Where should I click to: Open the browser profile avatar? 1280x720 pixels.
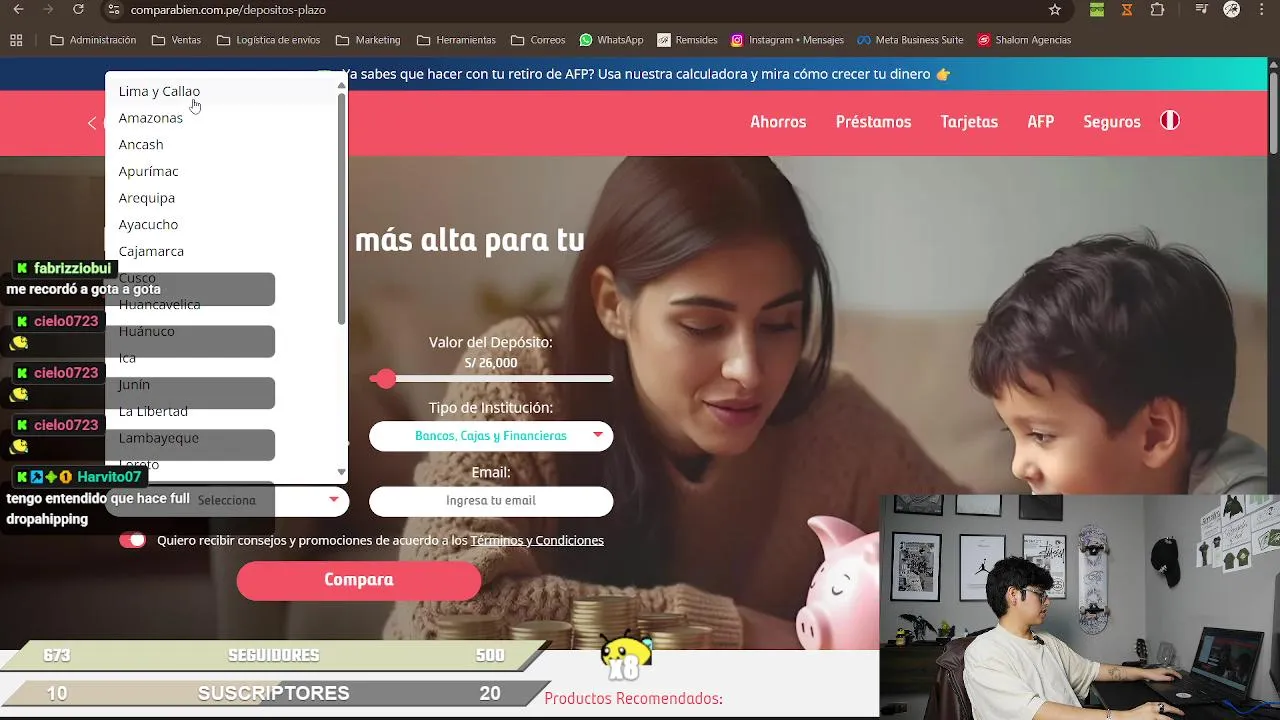pos(1232,9)
